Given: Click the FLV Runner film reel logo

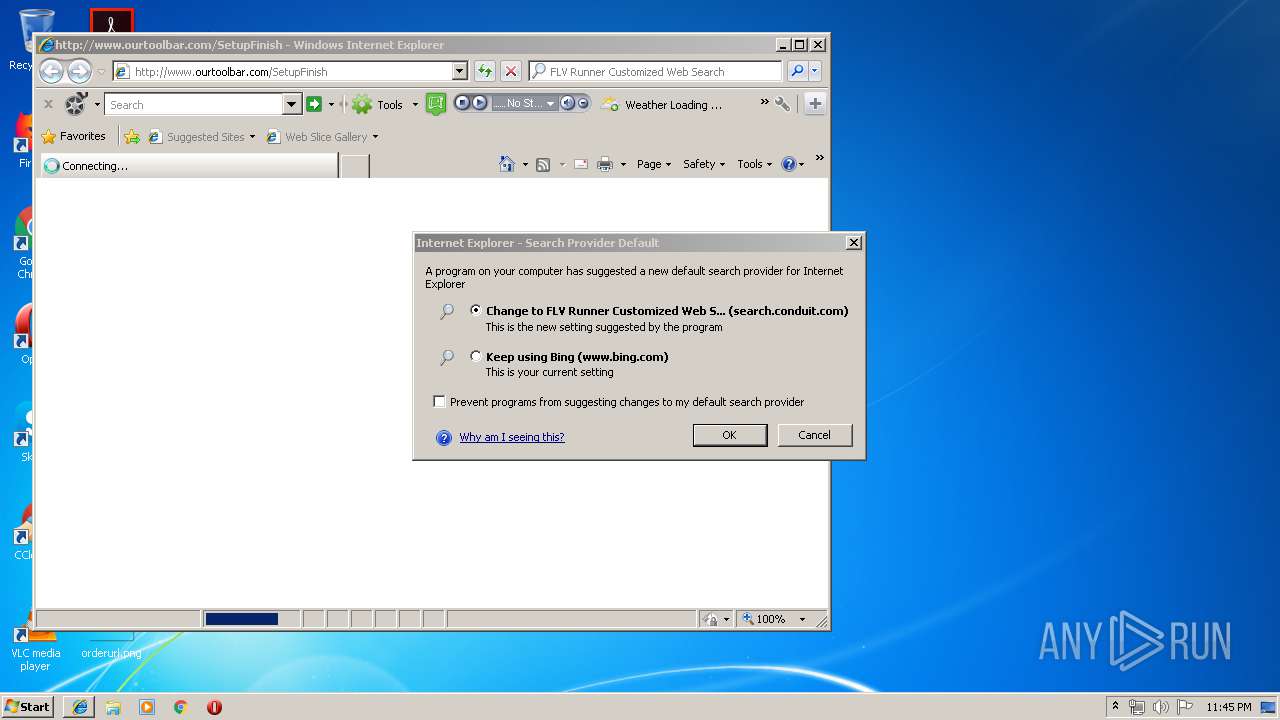Looking at the screenshot, I should click(76, 104).
